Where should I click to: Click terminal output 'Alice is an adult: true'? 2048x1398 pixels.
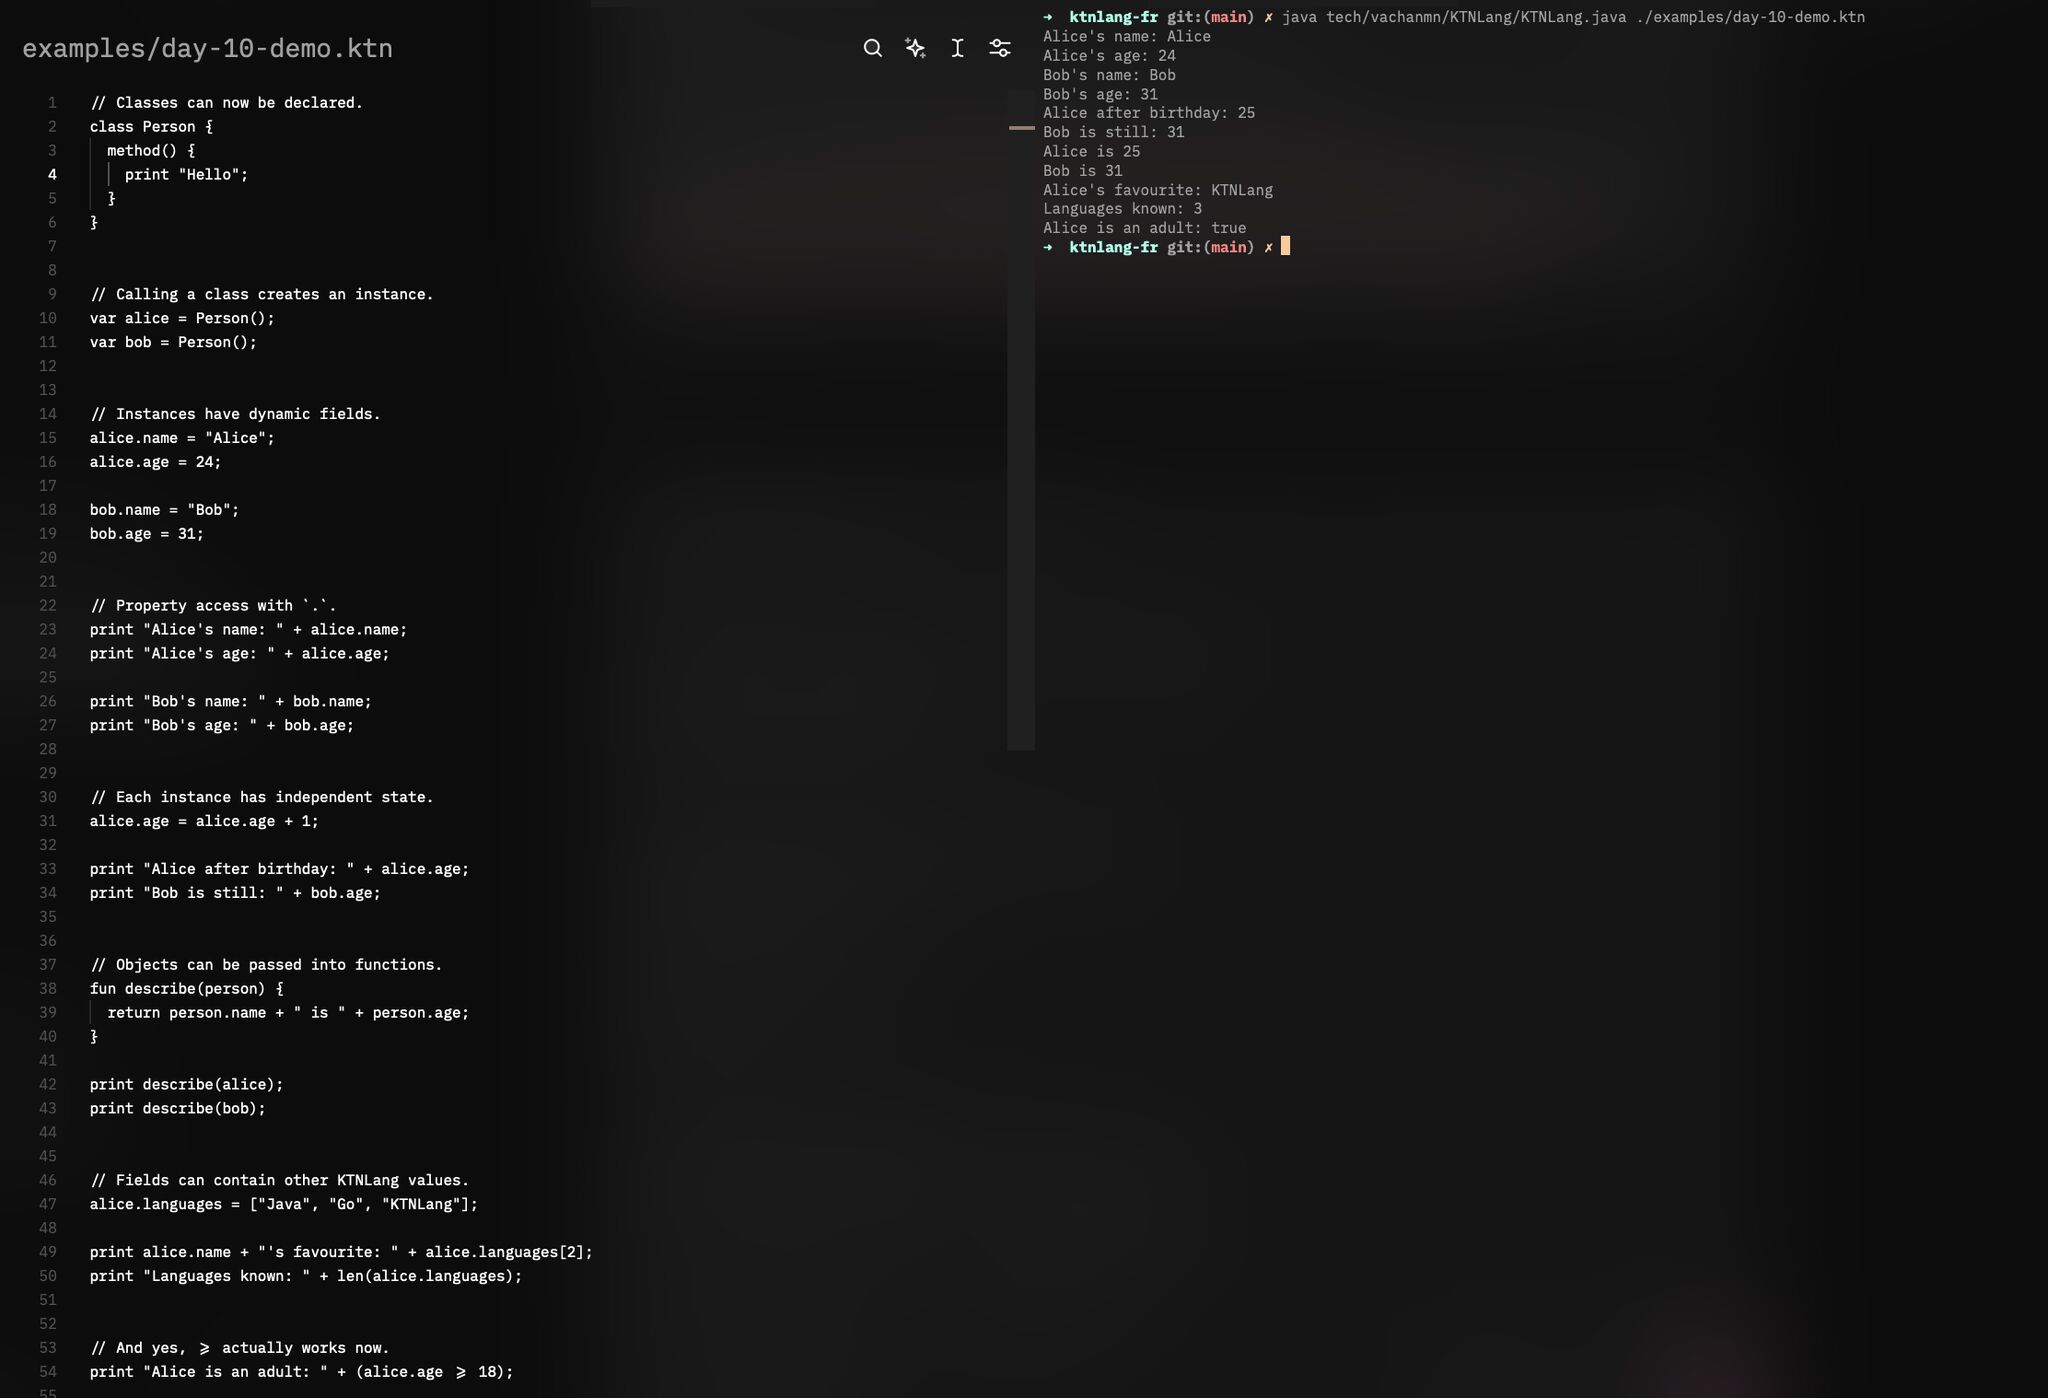point(1144,228)
